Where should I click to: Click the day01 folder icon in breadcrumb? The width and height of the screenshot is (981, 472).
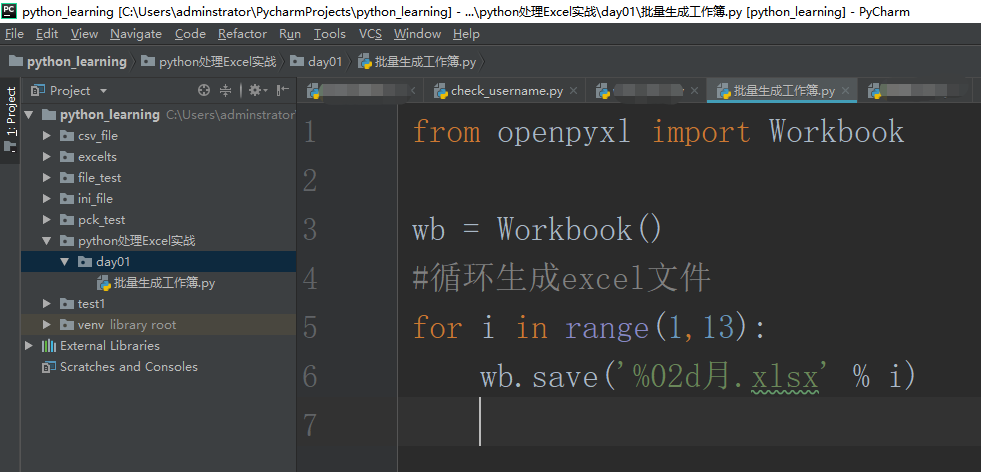(x=297, y=61)
